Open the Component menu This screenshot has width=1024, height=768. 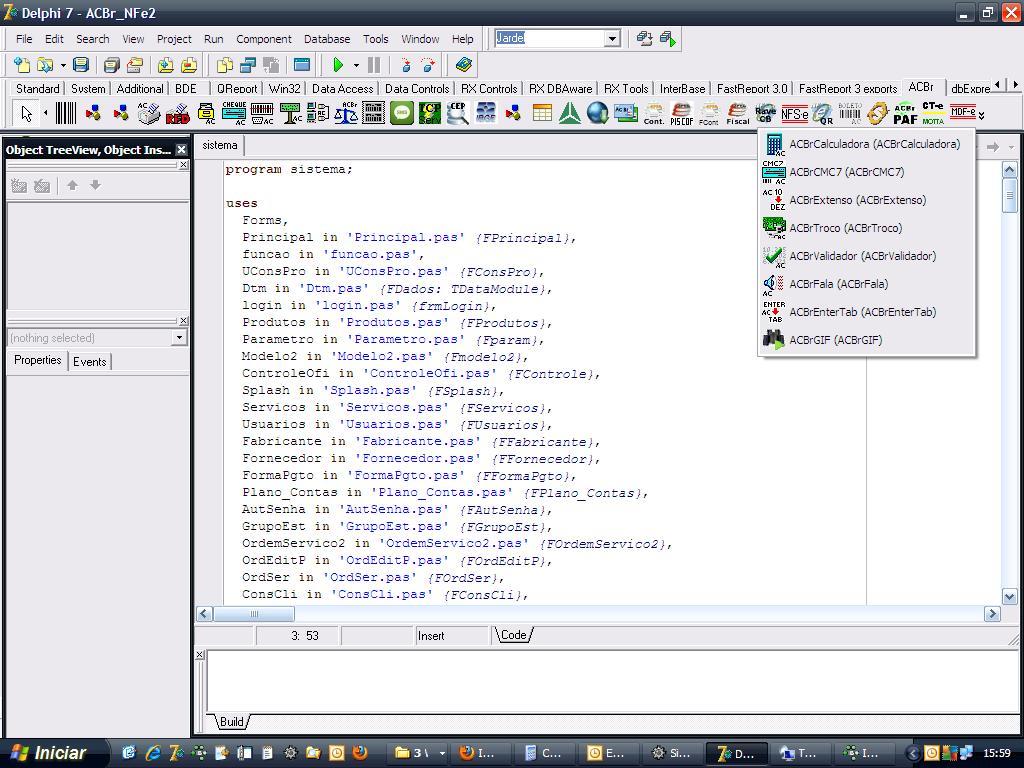(x=264, y=39)
